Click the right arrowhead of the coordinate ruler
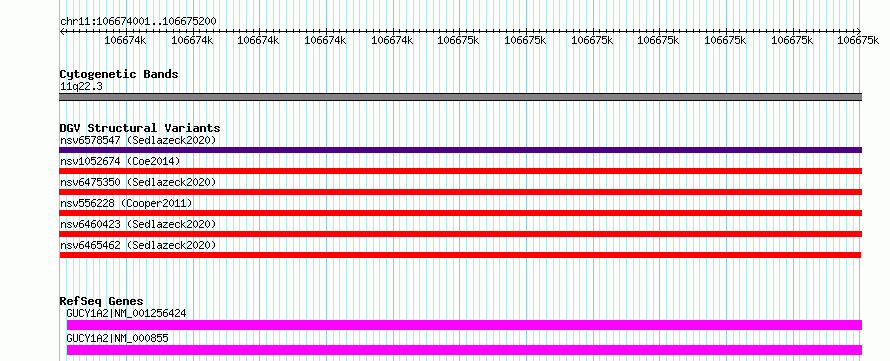Viewport: 890px width, 361px height. pos(859,31)
